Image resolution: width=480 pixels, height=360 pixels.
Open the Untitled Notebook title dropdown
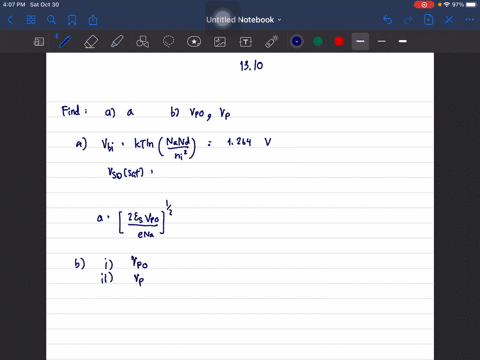tap(243, 20)
